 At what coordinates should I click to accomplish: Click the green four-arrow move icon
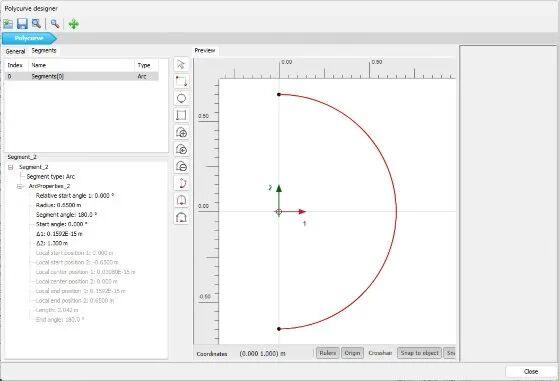tap(74, 24)
